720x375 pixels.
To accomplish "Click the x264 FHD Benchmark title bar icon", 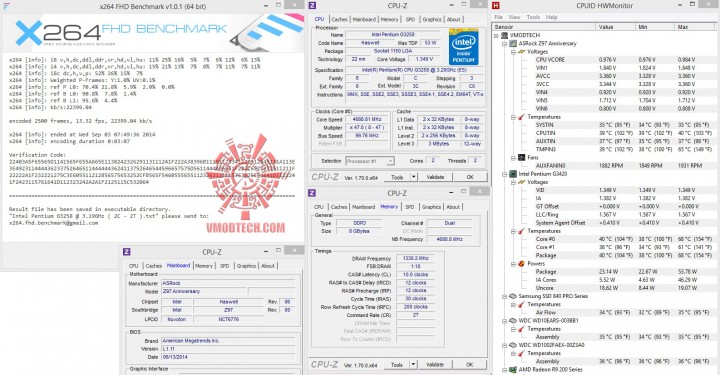I will (x=6, y=6).
